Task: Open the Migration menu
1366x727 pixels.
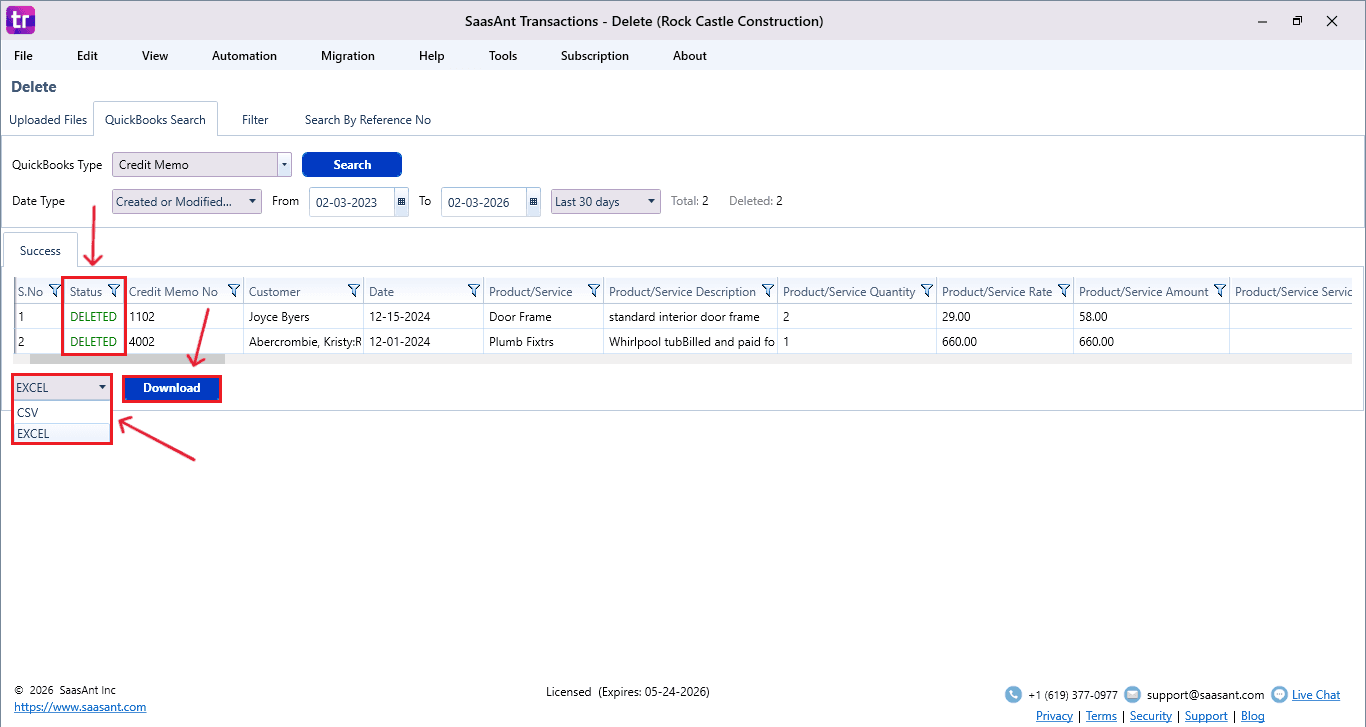Action: [348, 56]
